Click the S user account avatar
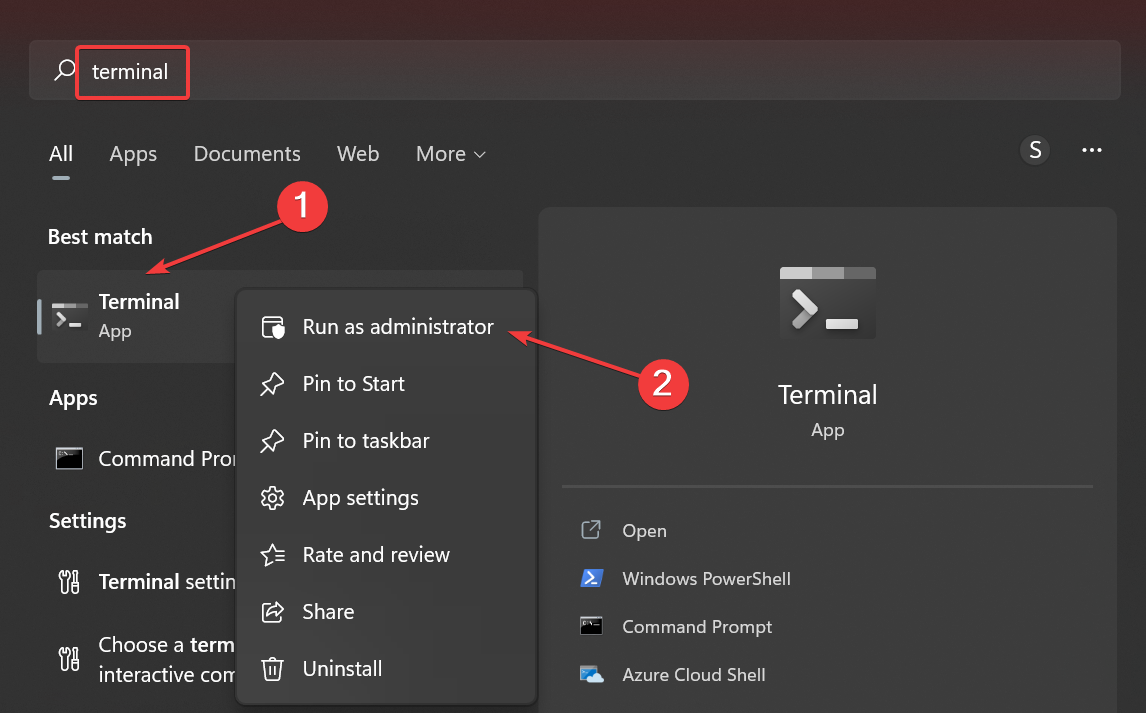 (1035, 151)
